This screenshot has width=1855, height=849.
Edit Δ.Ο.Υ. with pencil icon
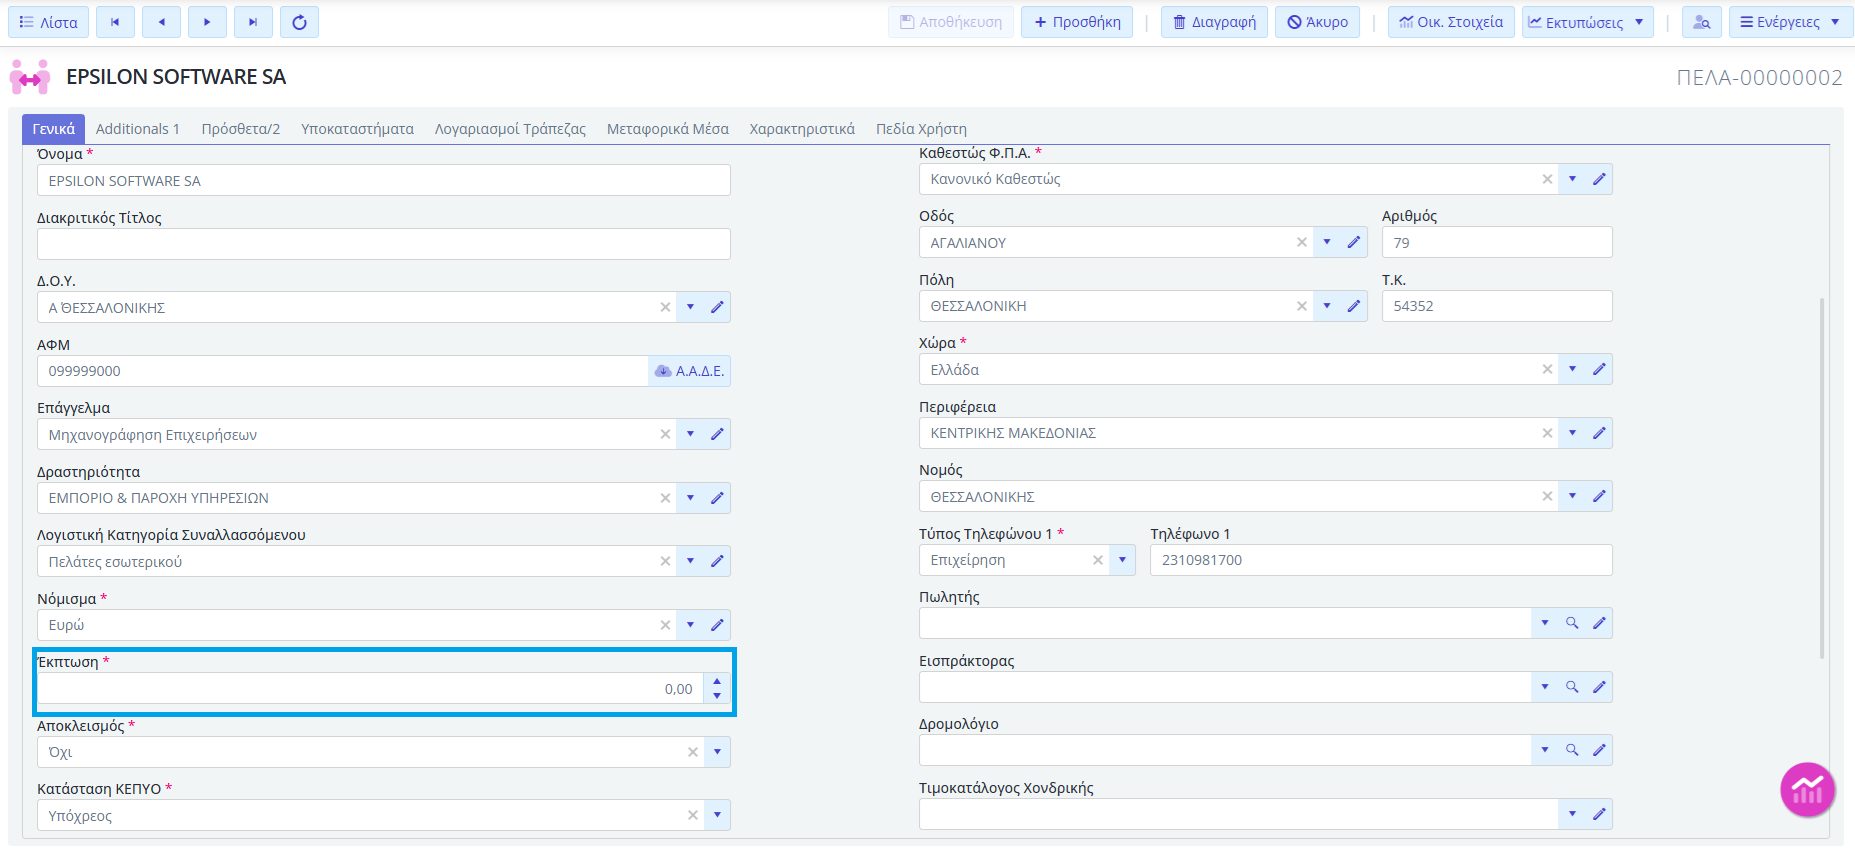click(717, 307)
